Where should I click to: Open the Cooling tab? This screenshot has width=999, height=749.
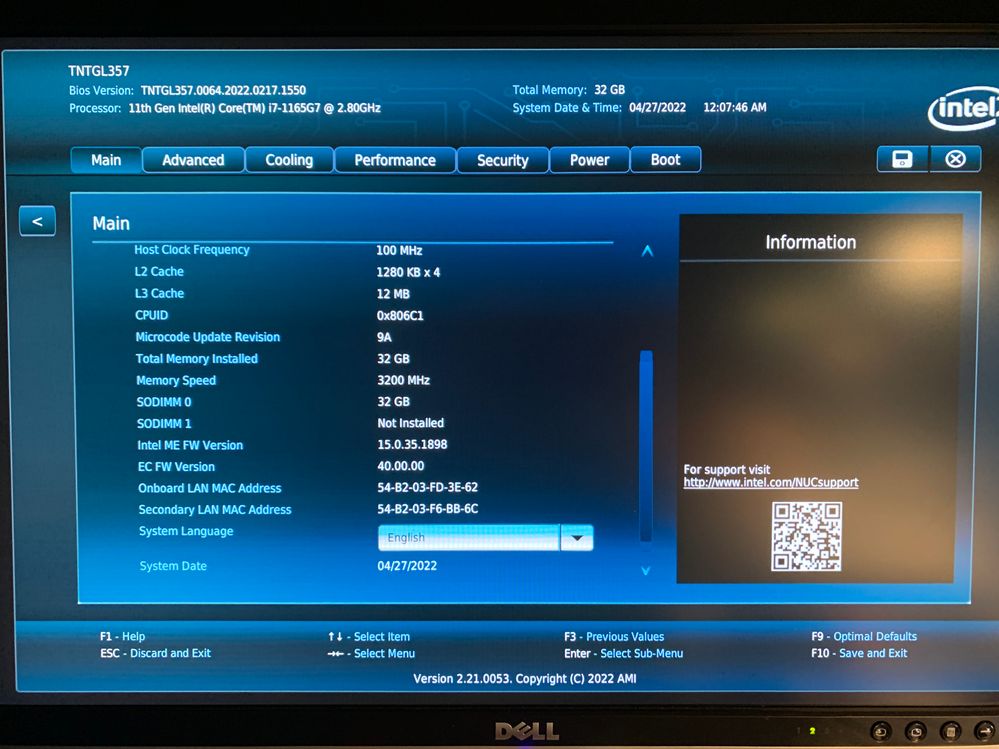289,160
